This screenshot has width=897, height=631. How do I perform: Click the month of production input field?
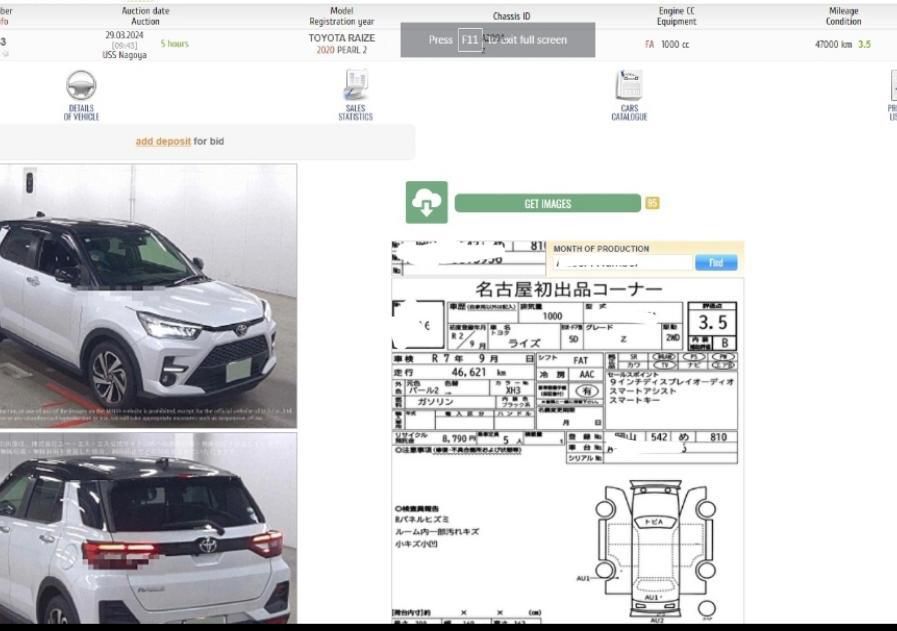click(x=622, y=263)
